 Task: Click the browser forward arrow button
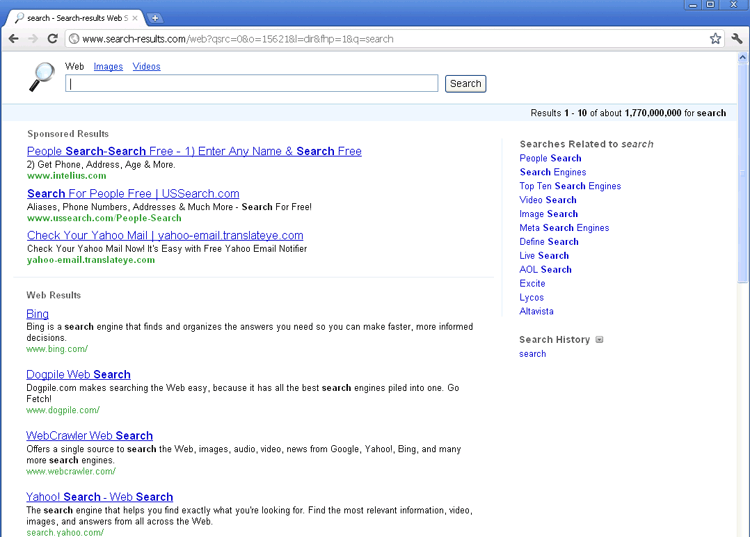[x=33, y=39]
